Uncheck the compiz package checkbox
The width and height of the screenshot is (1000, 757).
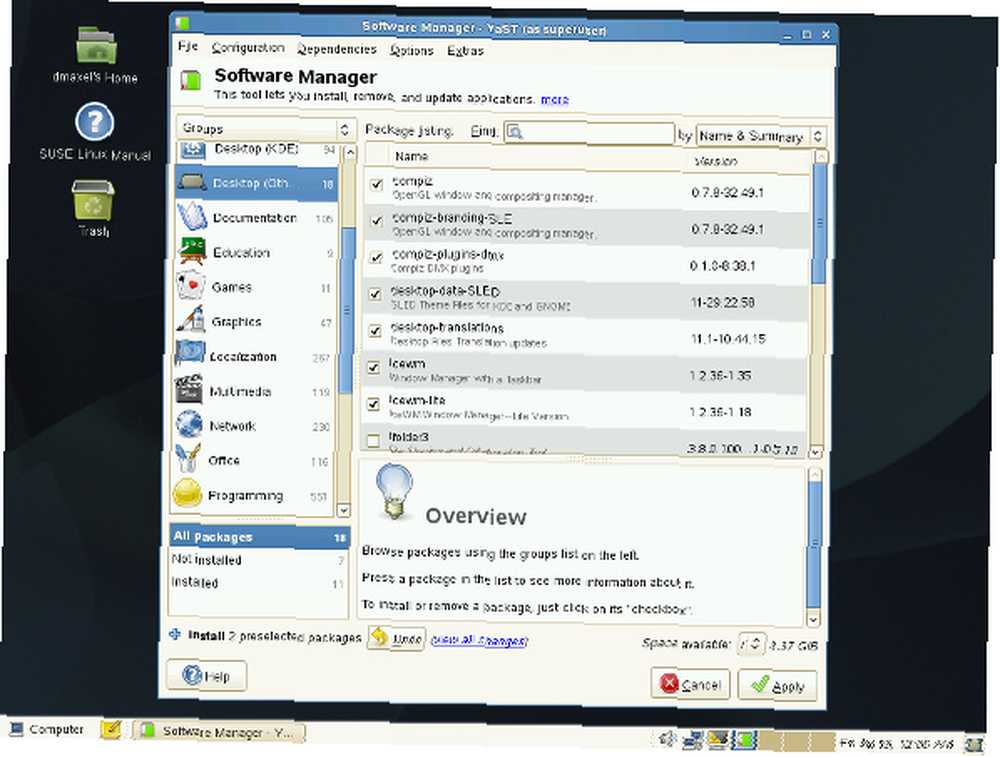[376, 184]
